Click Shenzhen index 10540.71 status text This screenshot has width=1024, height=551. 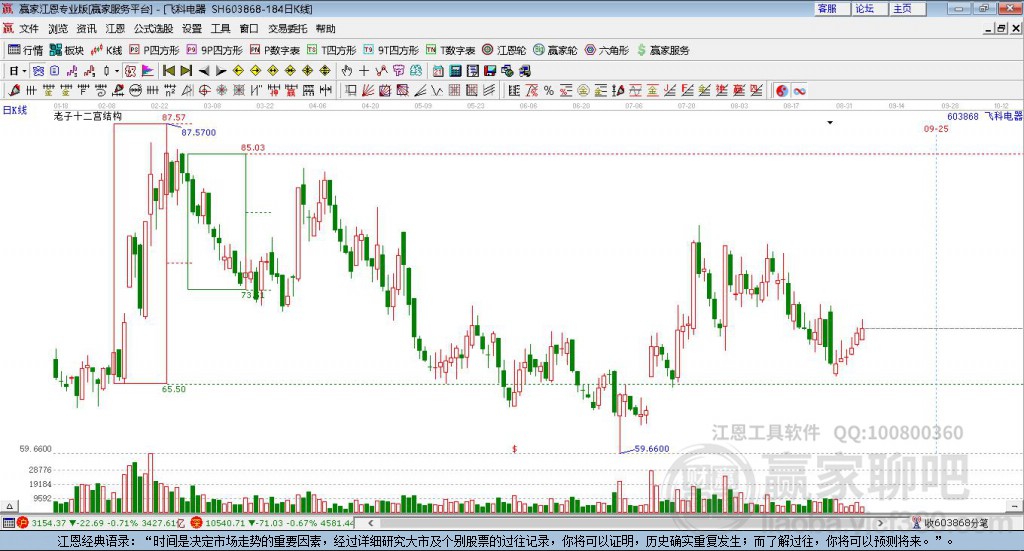tap(225, 523)
